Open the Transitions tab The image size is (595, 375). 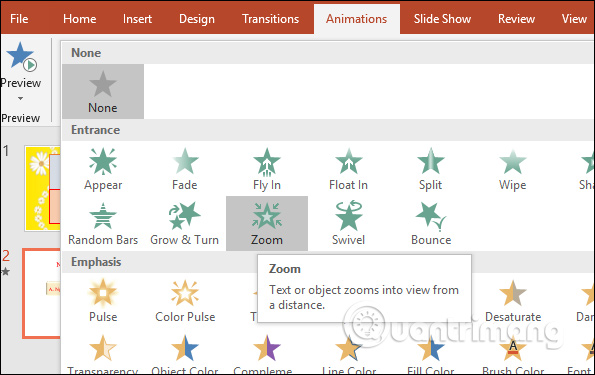tap(271, 19)
